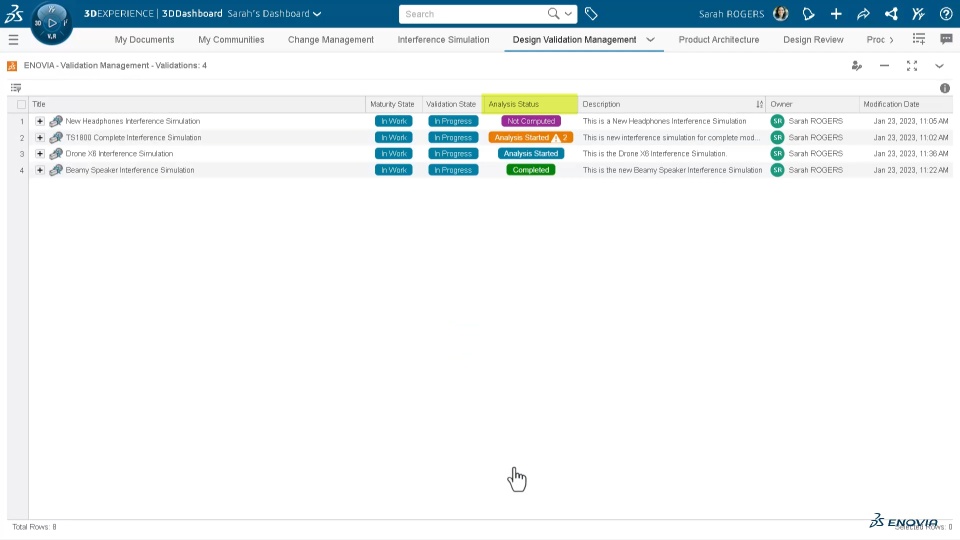Expand the TS1800 Complete Interference Simulation row
Screen dimensions: 960x540
40,138
